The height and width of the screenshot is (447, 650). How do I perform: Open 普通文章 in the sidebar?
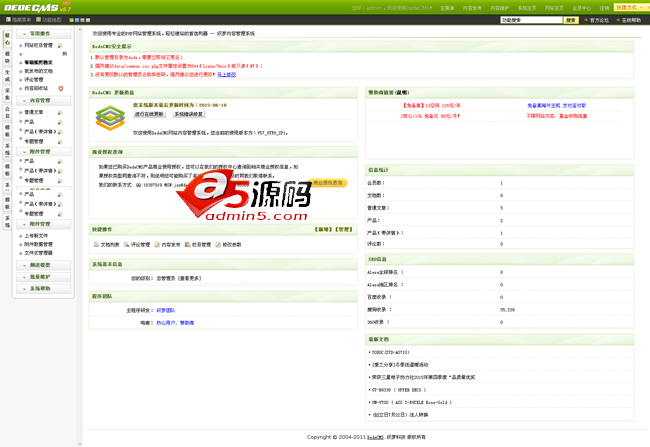[34, 112]
